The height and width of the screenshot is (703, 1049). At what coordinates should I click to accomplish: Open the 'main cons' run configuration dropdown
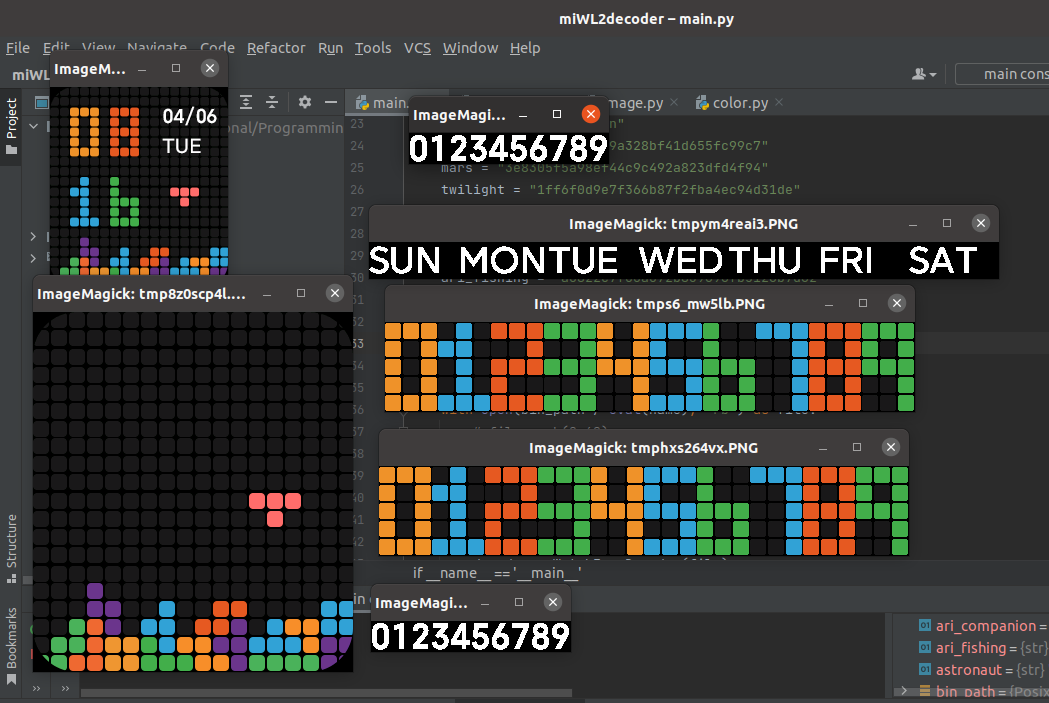[x=1002, y=74]
